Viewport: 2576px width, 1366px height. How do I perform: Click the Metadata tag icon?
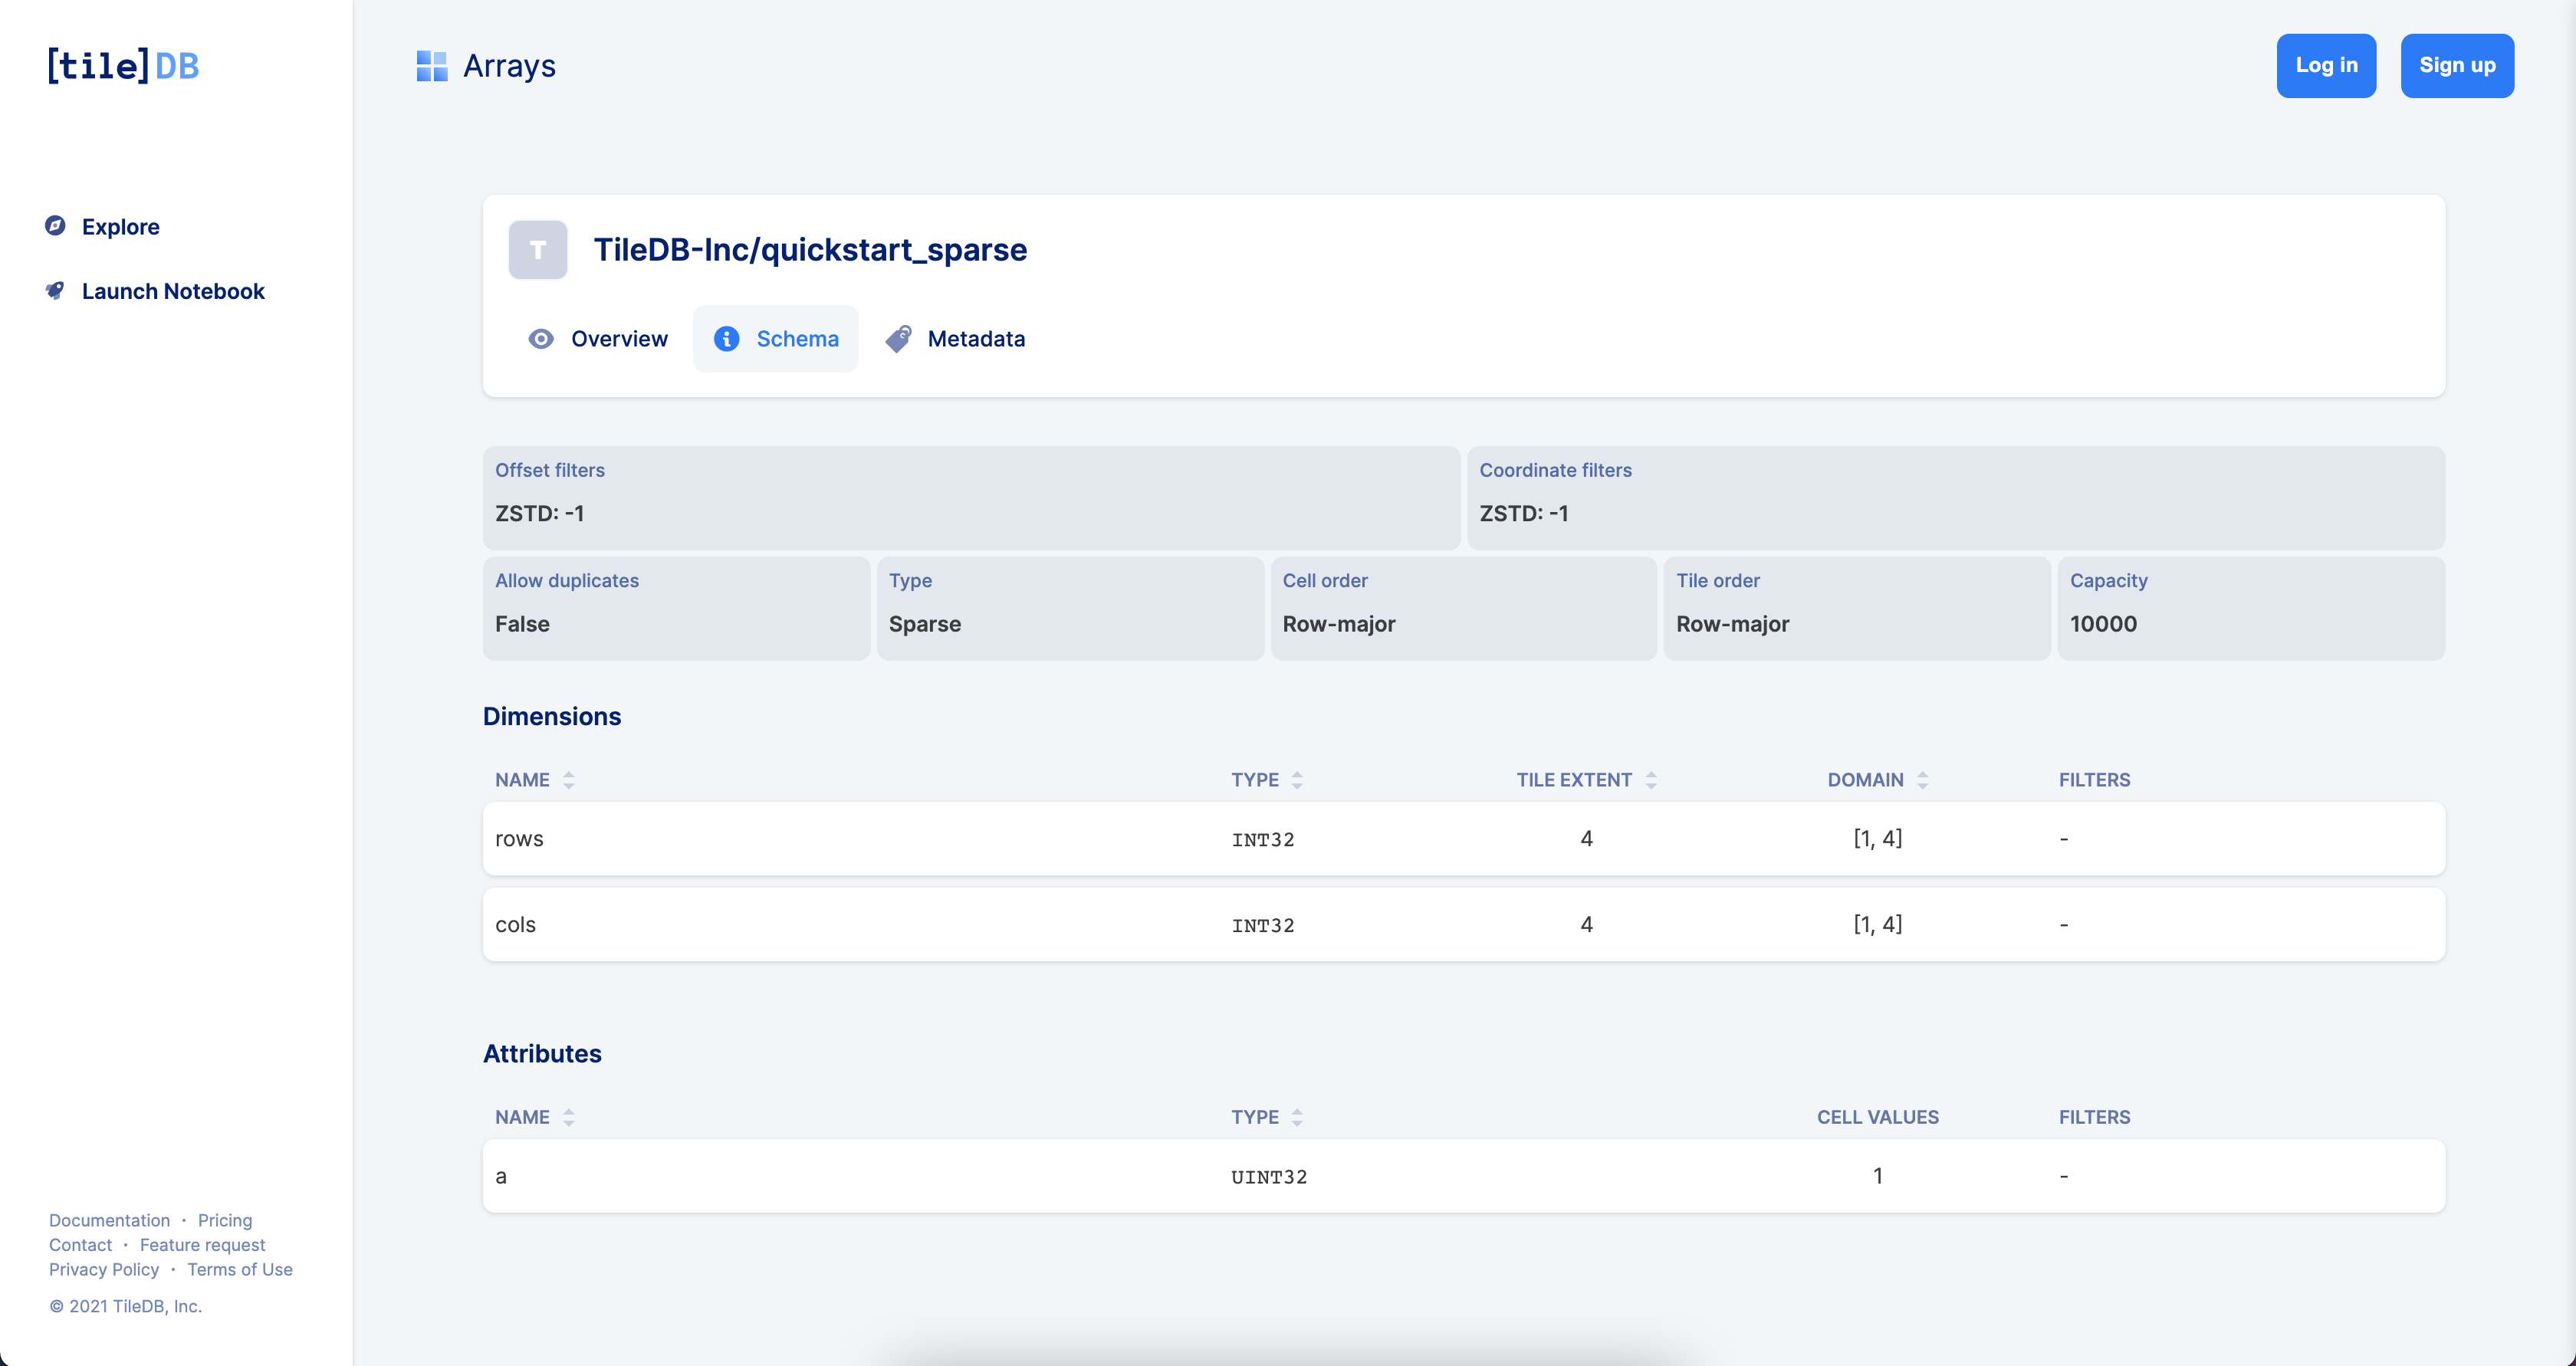click(898, 339)
